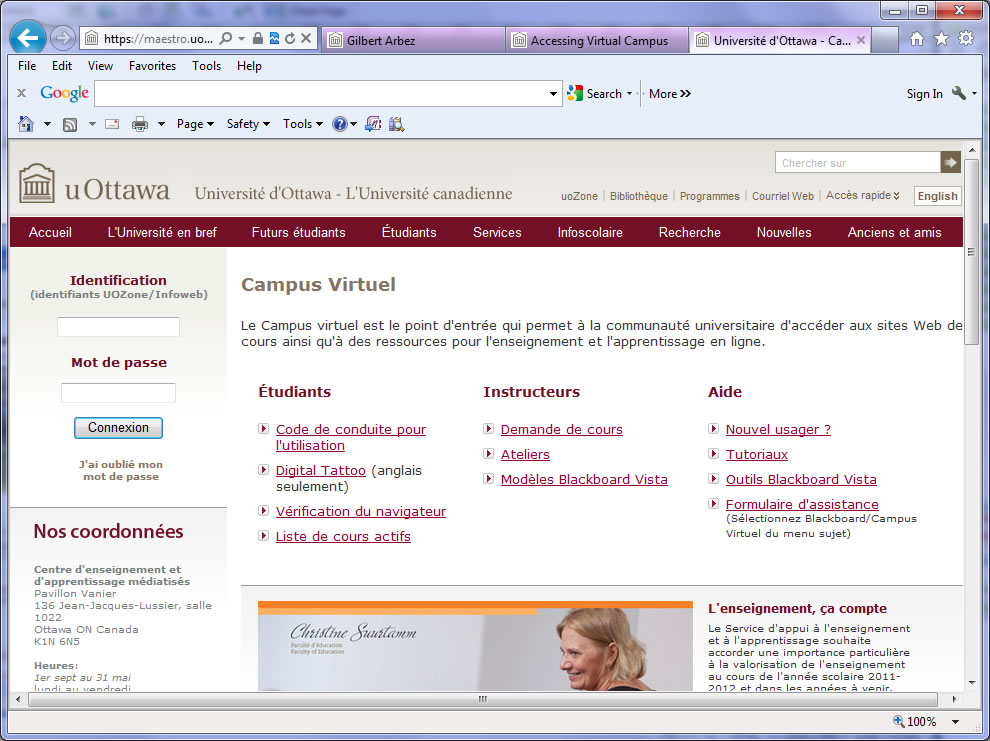Screen dimensions: 990x741
Task: Open the Print dropdown arrow
Action: pos(161,124)
